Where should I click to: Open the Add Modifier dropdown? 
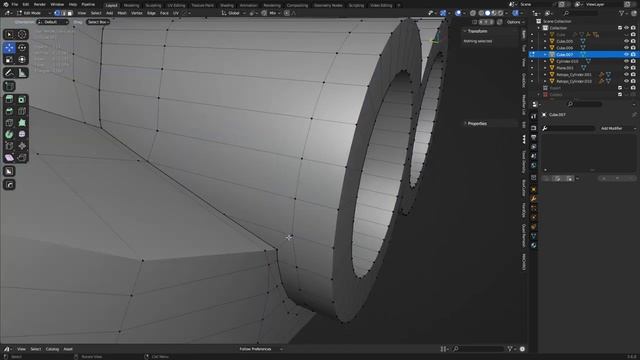tap(618, 128)
